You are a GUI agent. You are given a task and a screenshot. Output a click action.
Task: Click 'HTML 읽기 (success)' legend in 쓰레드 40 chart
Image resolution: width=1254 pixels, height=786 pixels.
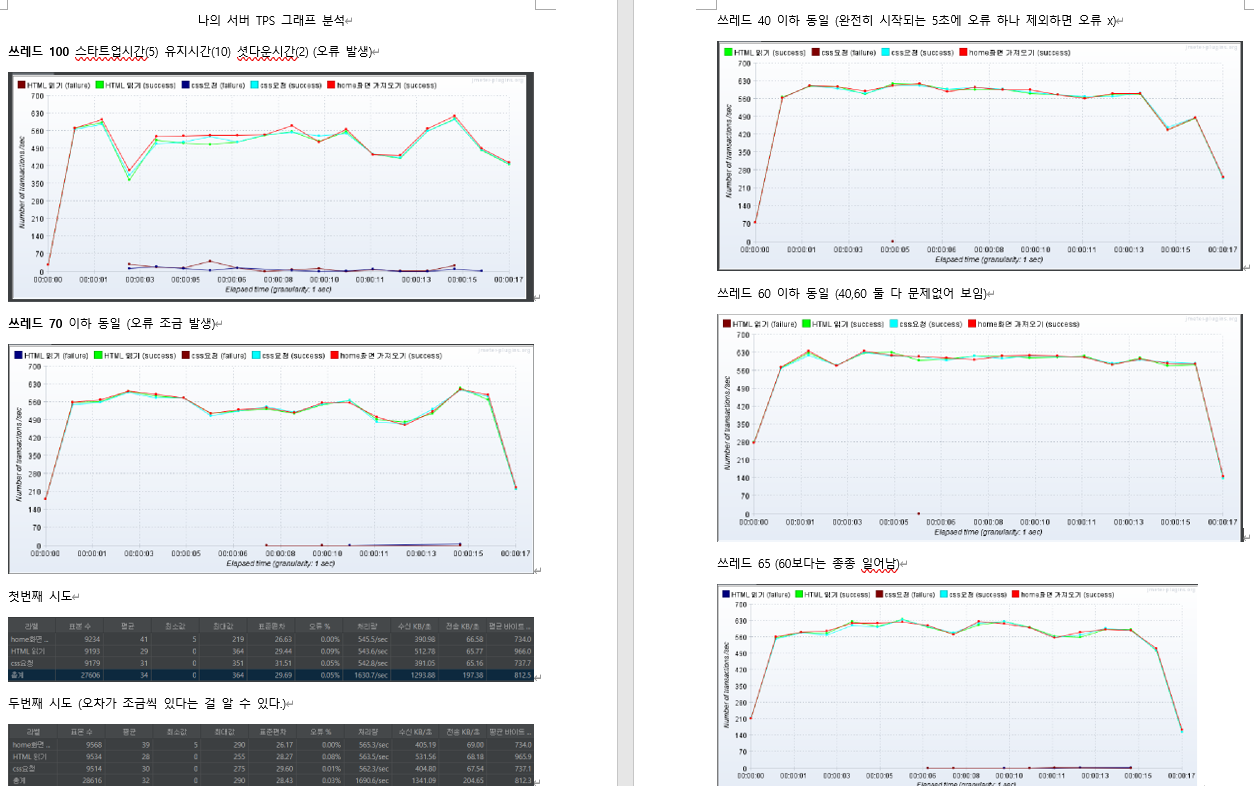coord(767,52)
